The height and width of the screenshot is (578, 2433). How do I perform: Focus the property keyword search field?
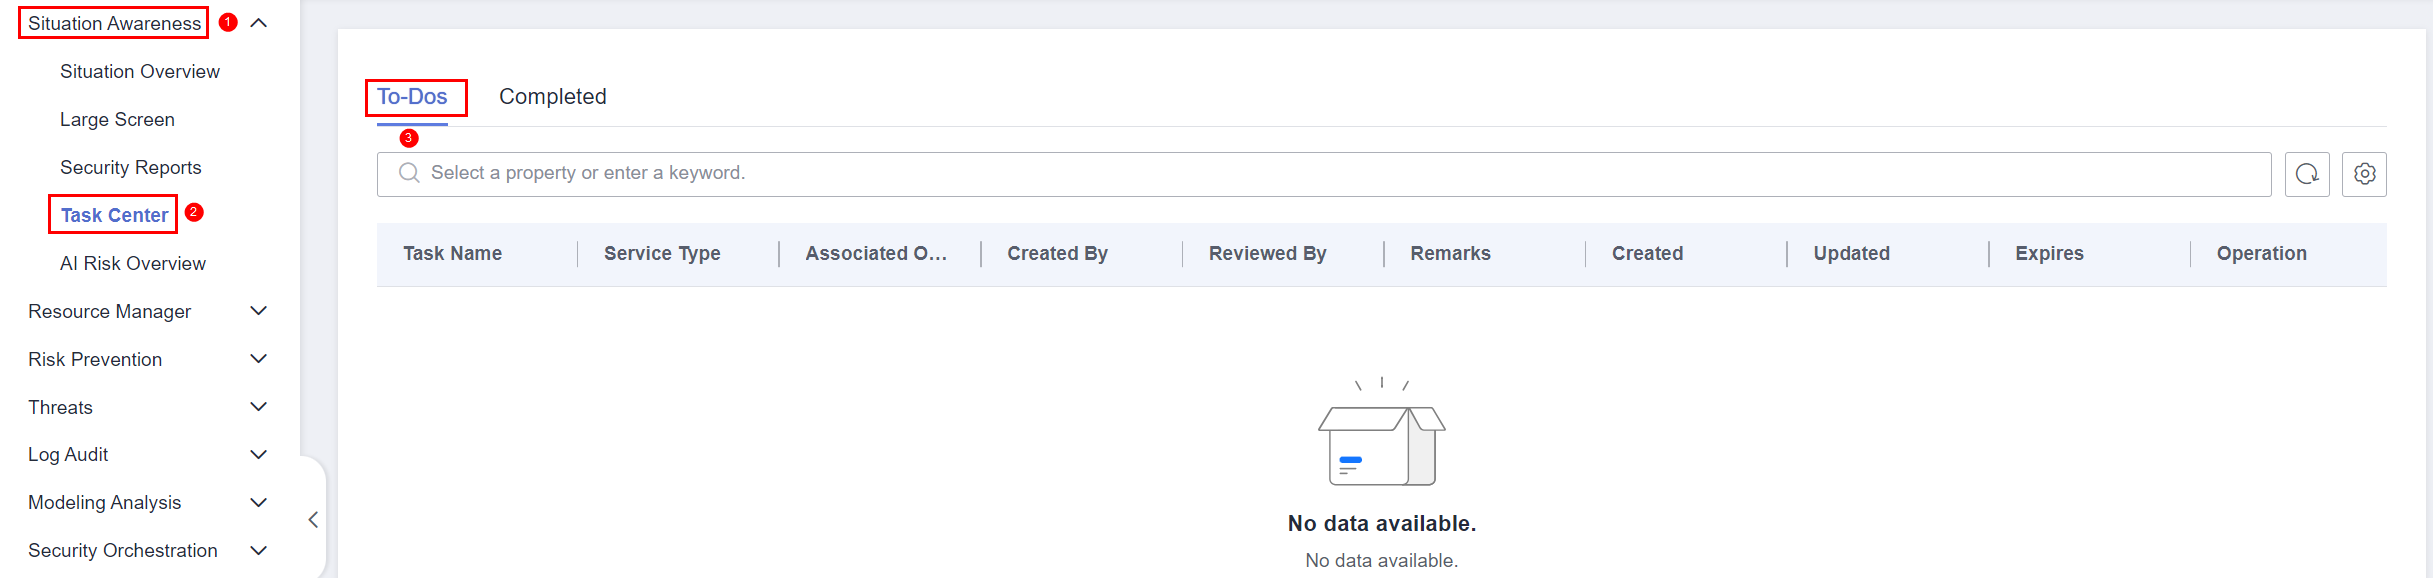click(x=1340, y=173)
